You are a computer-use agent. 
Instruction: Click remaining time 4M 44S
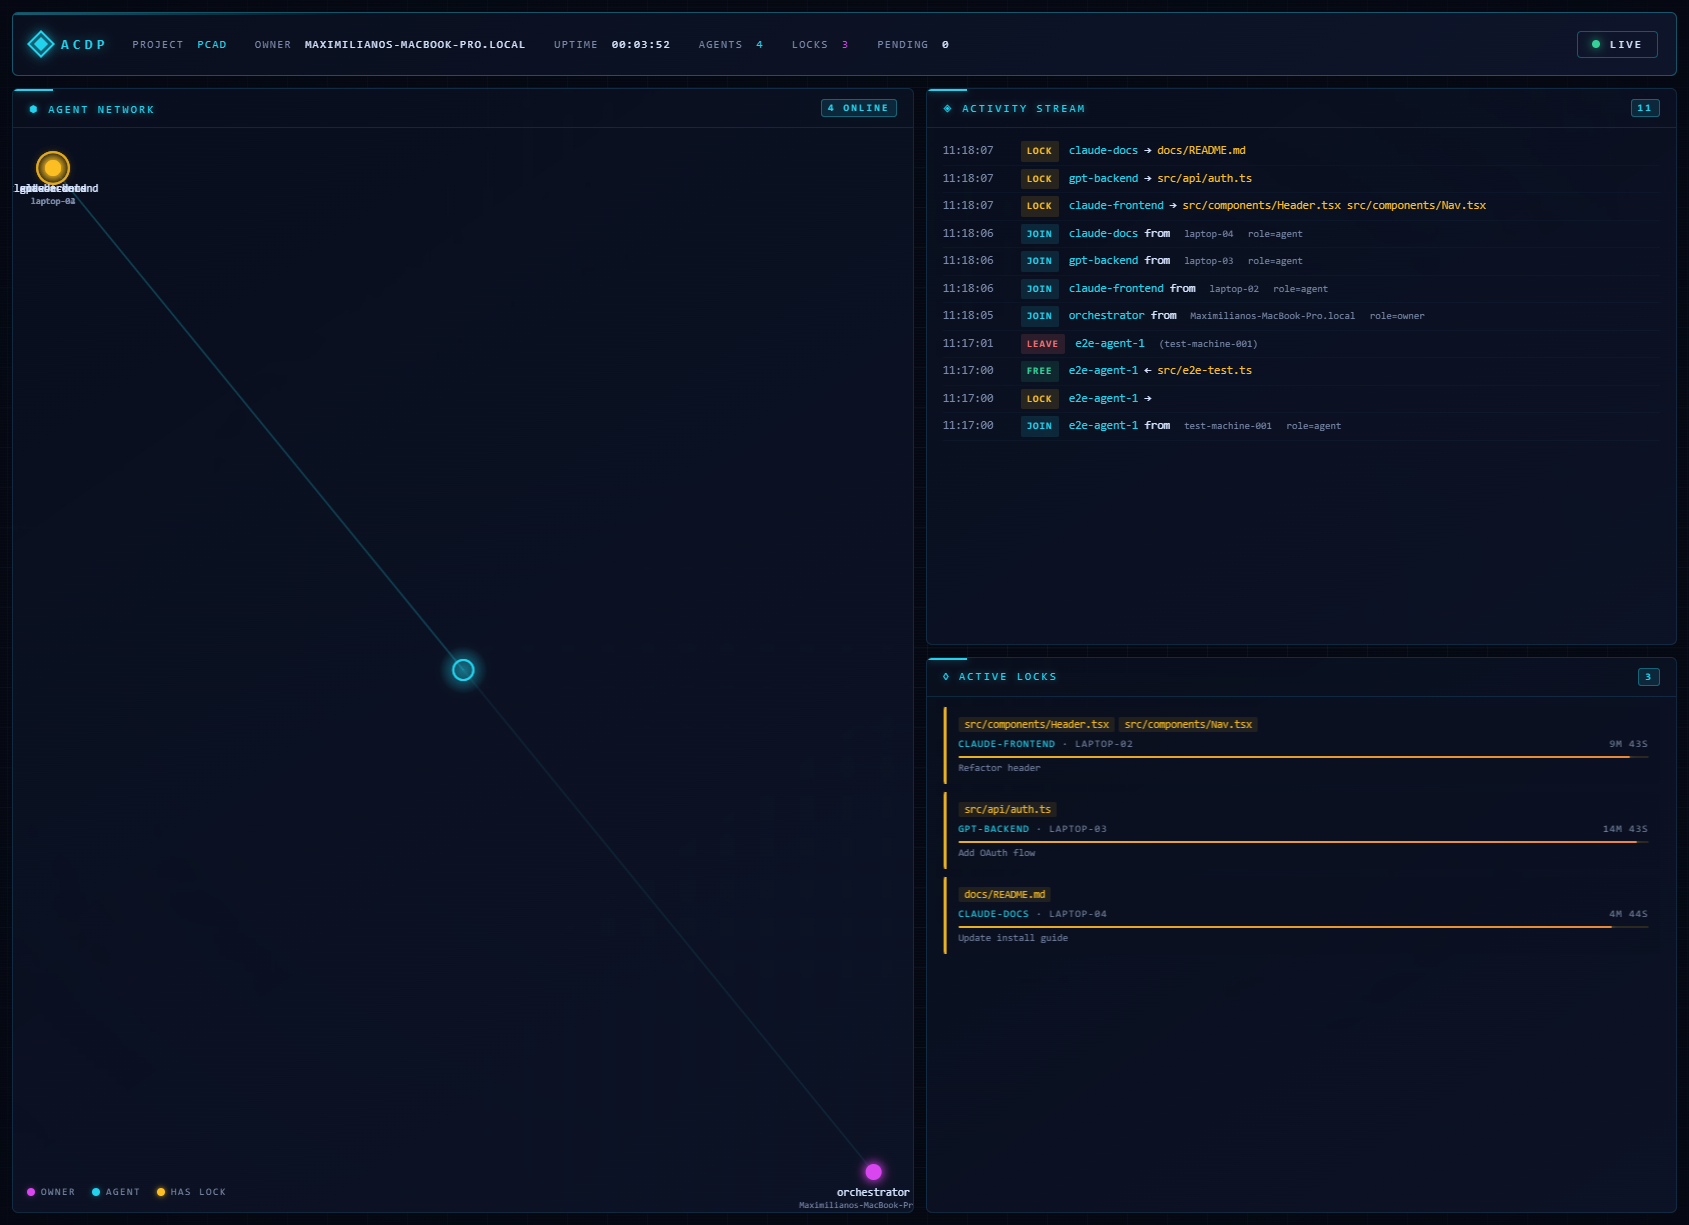[x=1628, y=914]
